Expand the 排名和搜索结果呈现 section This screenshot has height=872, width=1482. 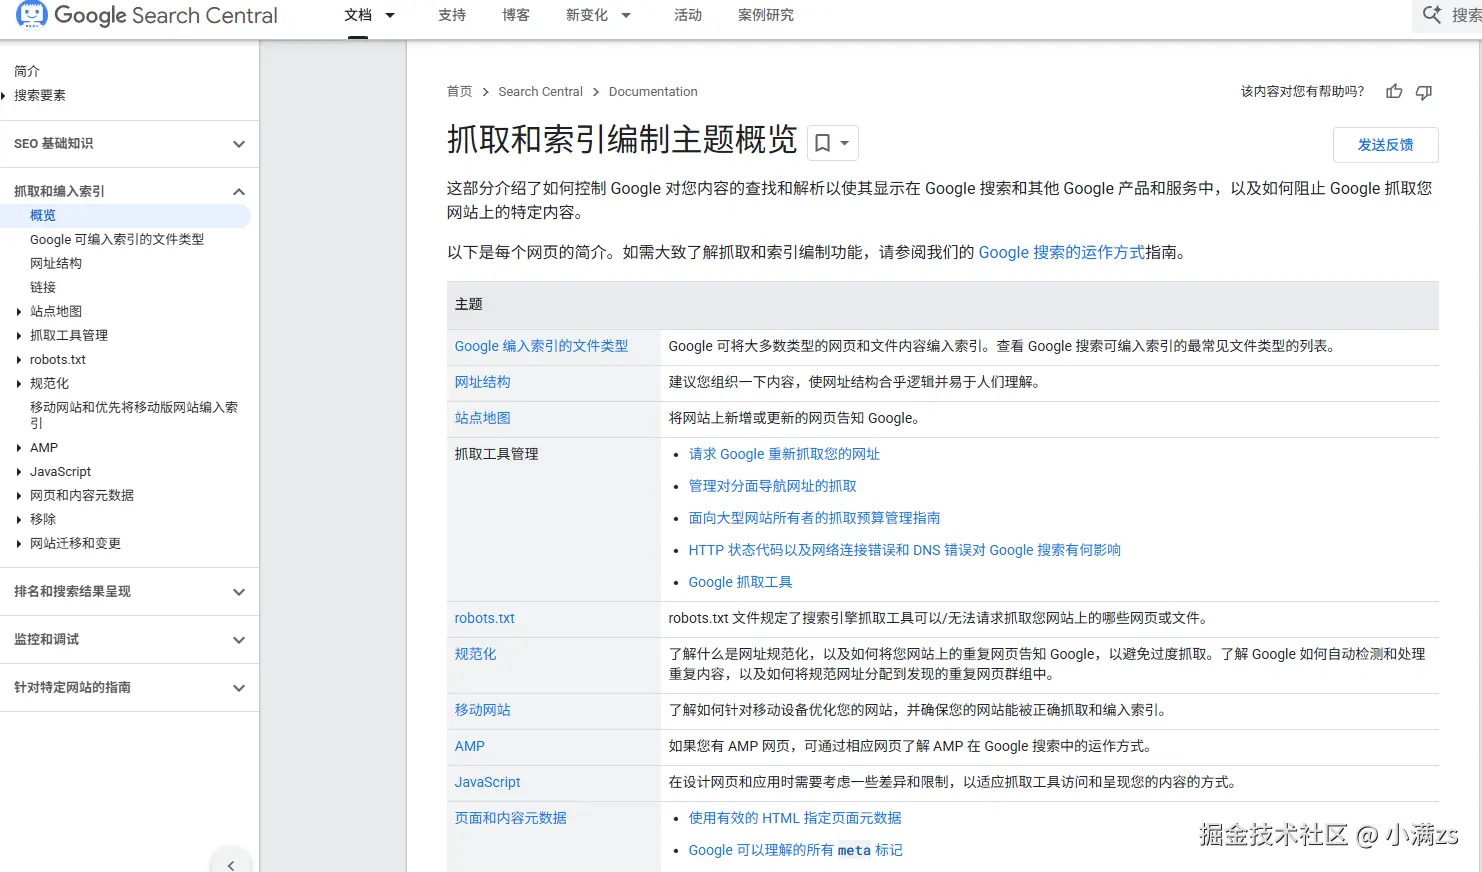point(129,592)
